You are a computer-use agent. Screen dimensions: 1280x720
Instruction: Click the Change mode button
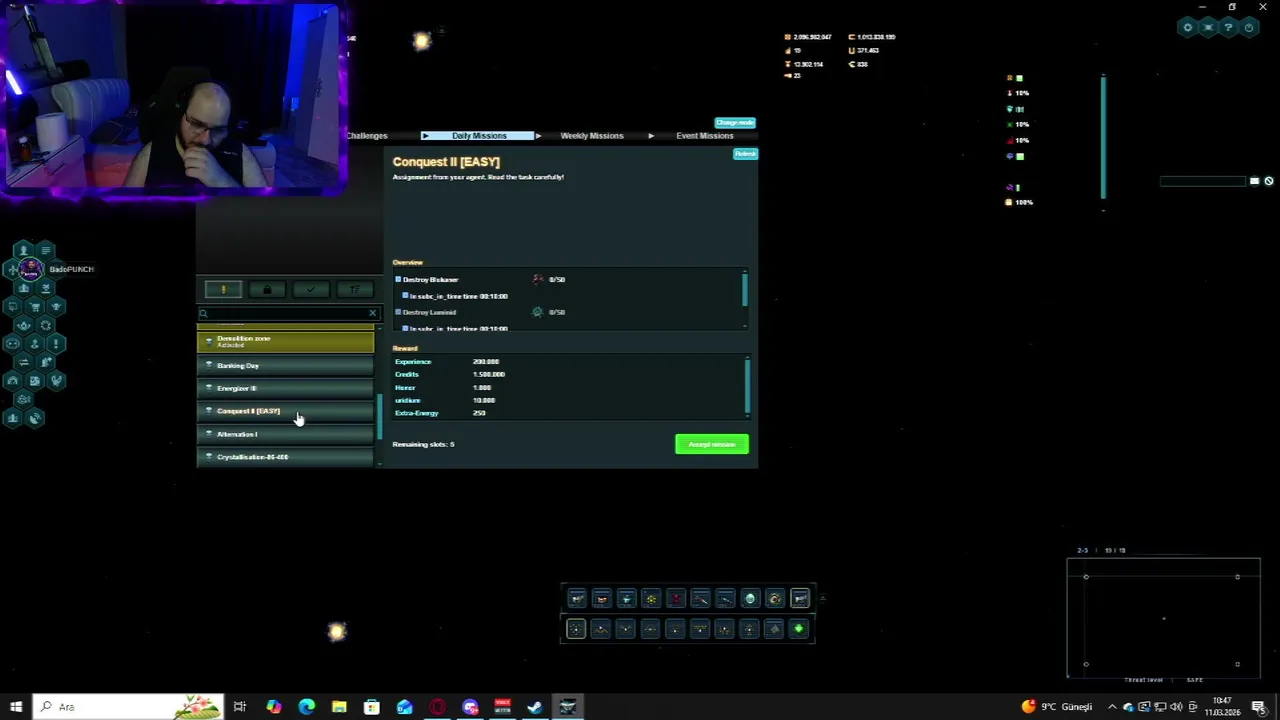[x=735, y=123]
